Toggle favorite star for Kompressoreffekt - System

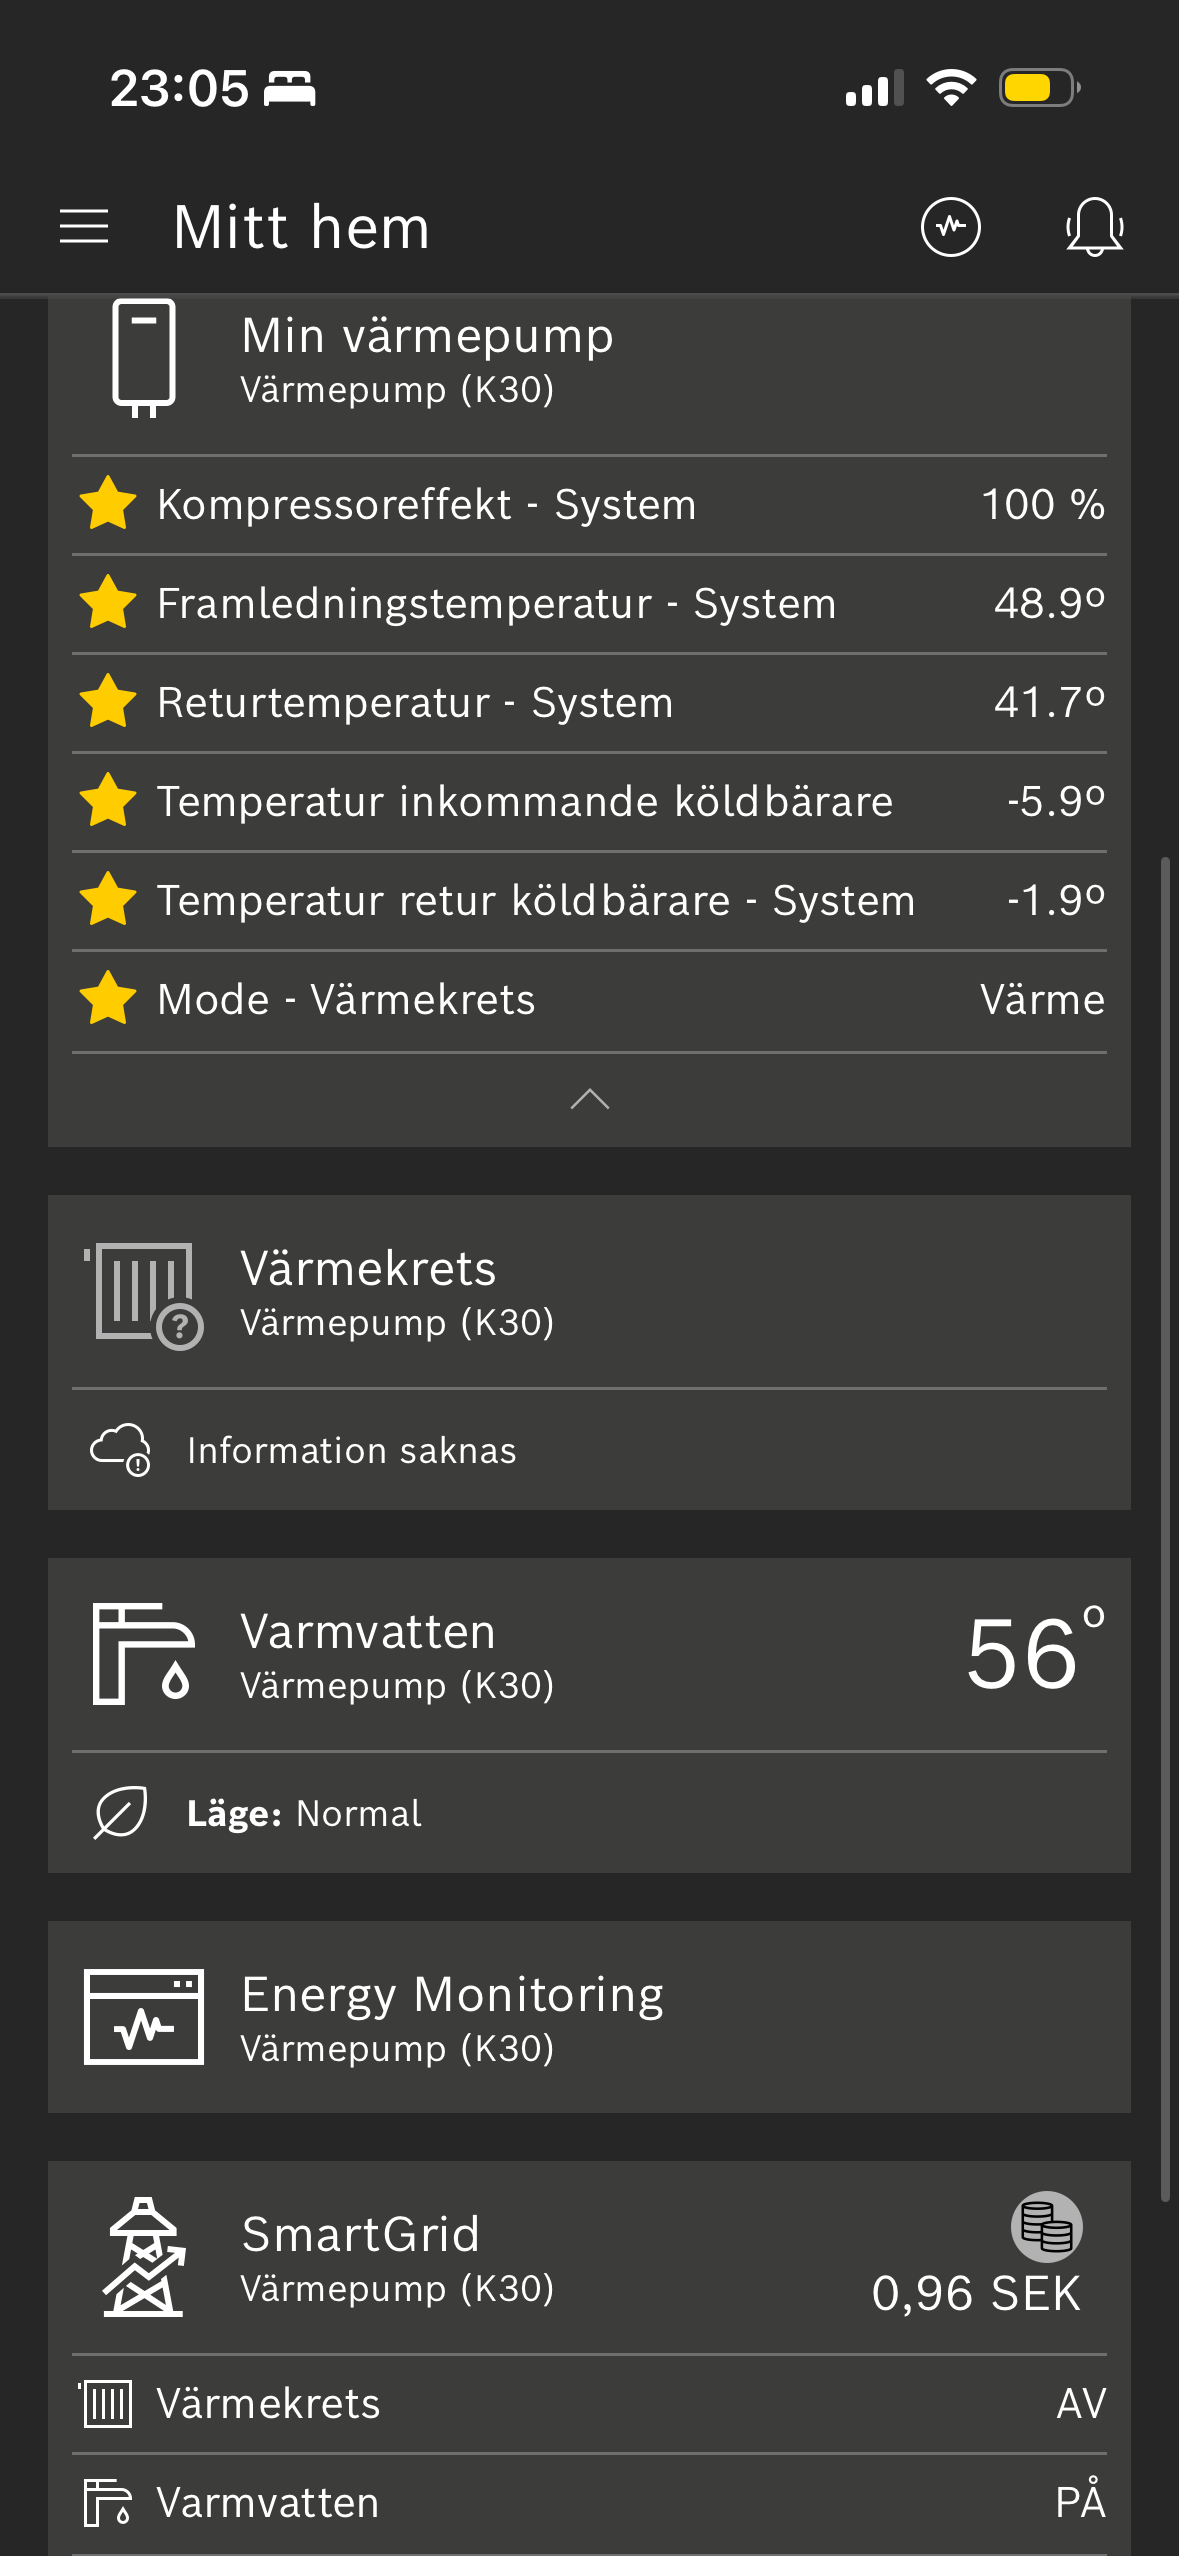pos(108,504)
